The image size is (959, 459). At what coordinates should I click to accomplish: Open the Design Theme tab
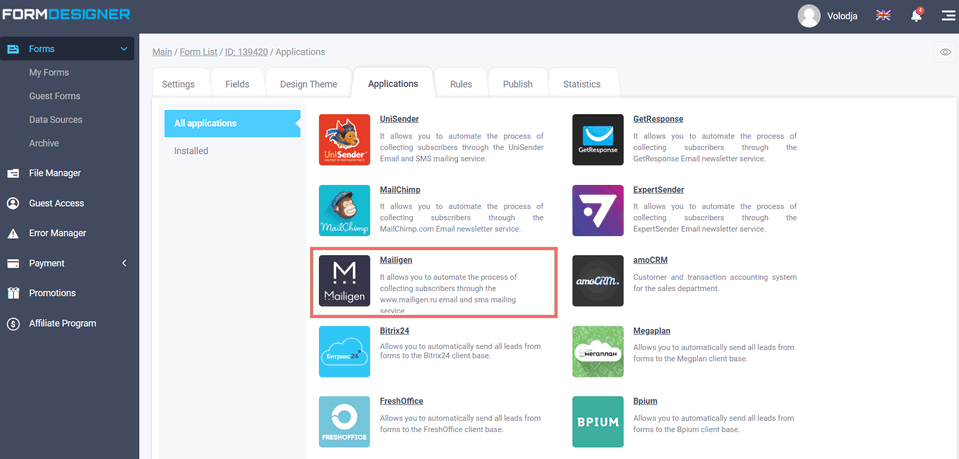click(x=308, y=84)
